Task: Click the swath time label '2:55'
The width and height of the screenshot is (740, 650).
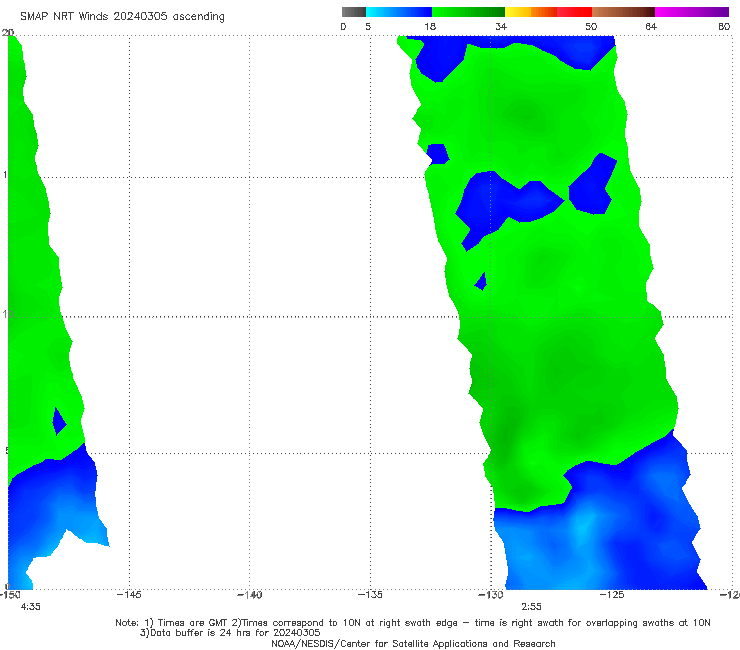Action: [531, 607]
